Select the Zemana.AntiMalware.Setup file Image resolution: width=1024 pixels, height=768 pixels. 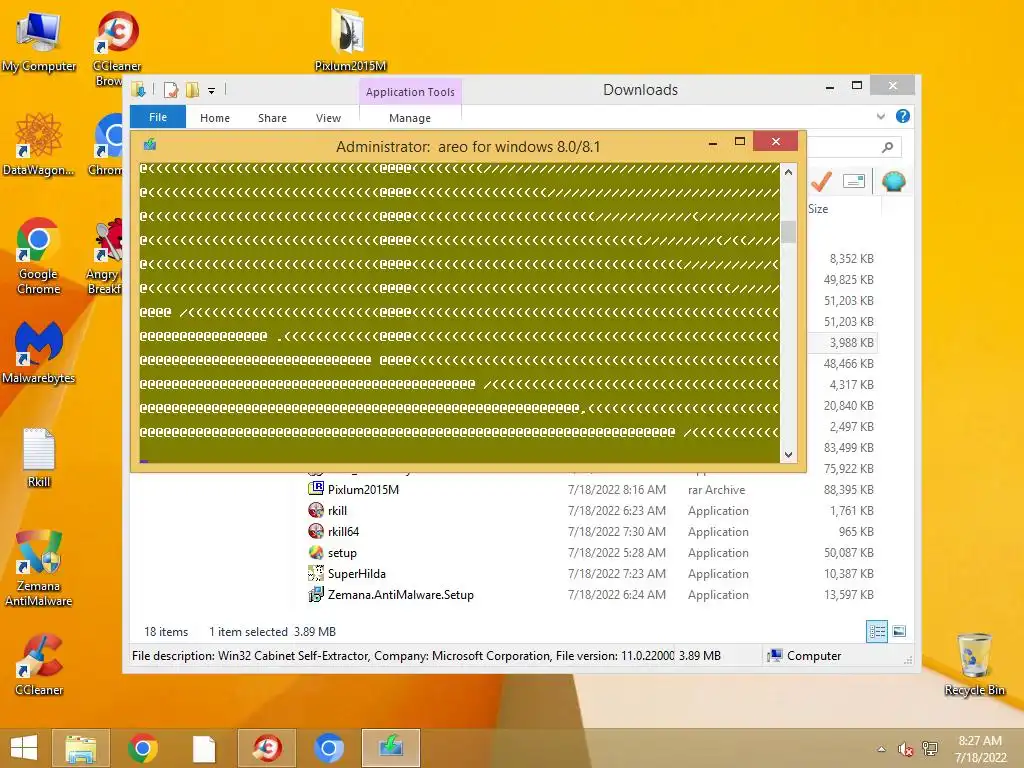(x=400, y=594)
